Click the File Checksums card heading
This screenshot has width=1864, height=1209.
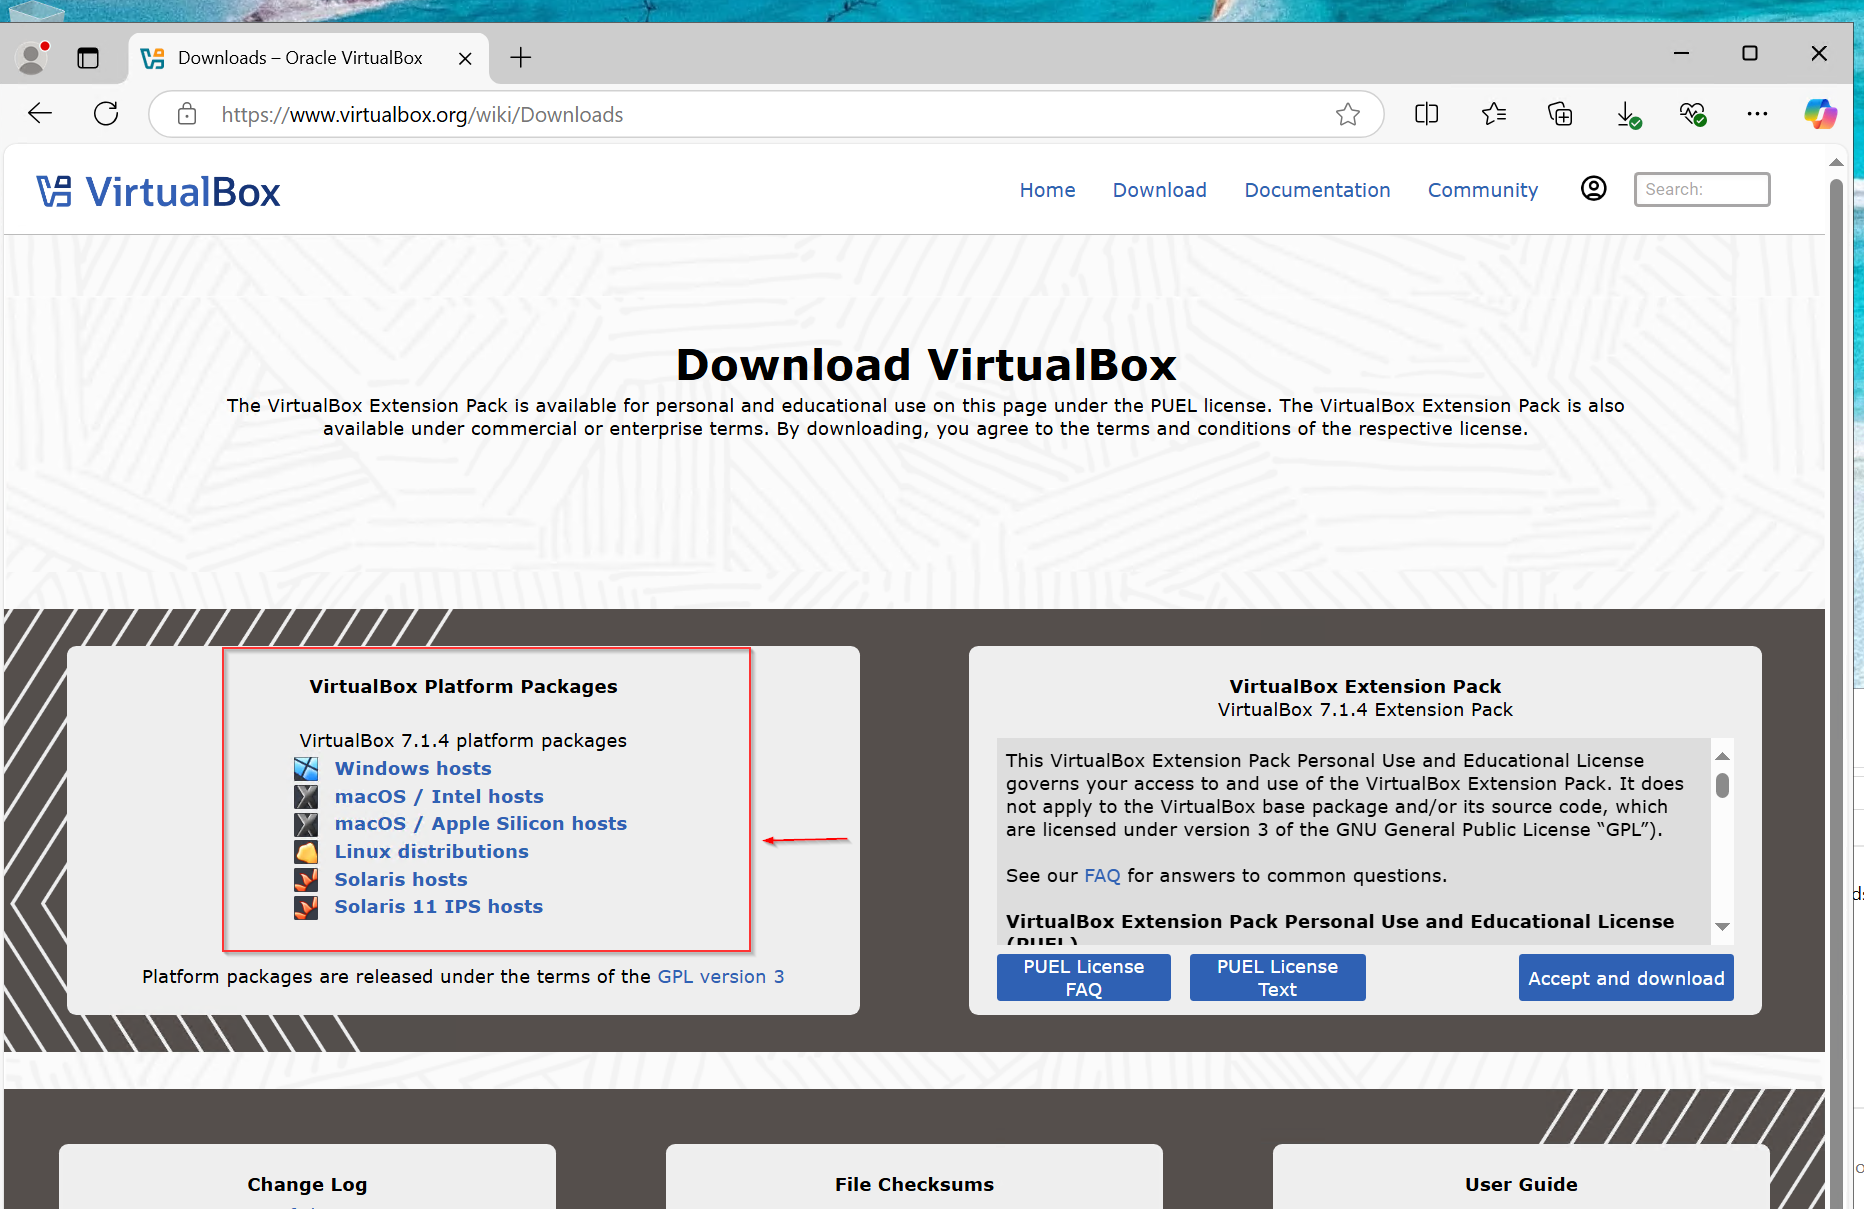[x=914, y=1185]
